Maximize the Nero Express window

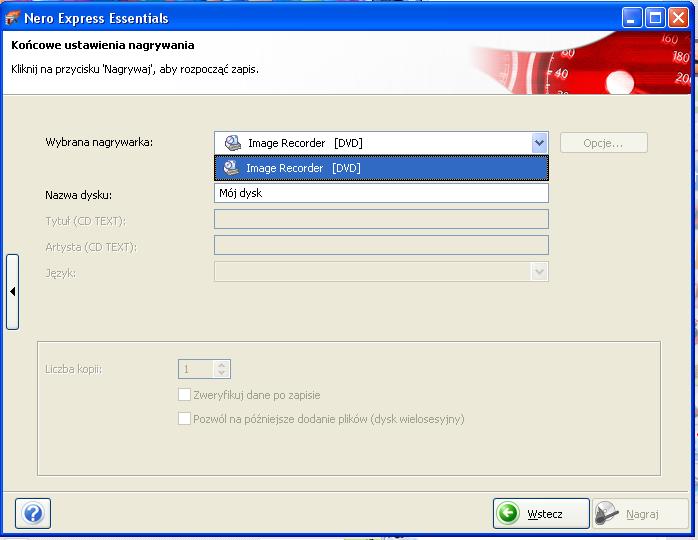[655, 18]
